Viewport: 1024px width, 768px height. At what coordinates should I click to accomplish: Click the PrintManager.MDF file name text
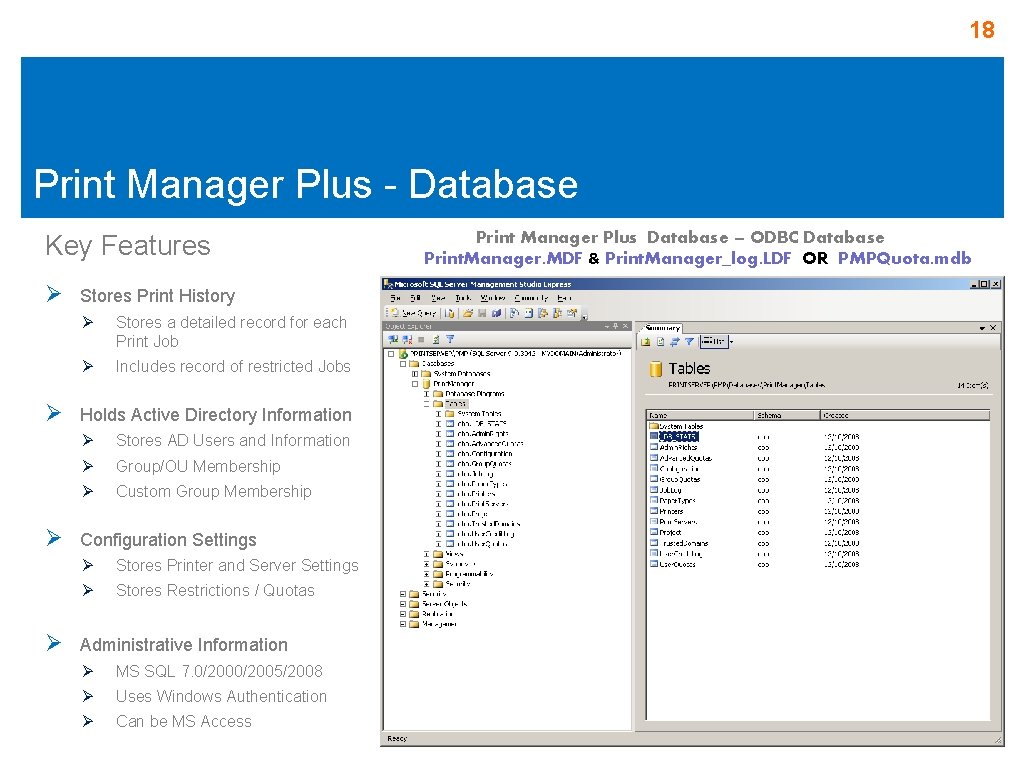click(x=503, y=259)
